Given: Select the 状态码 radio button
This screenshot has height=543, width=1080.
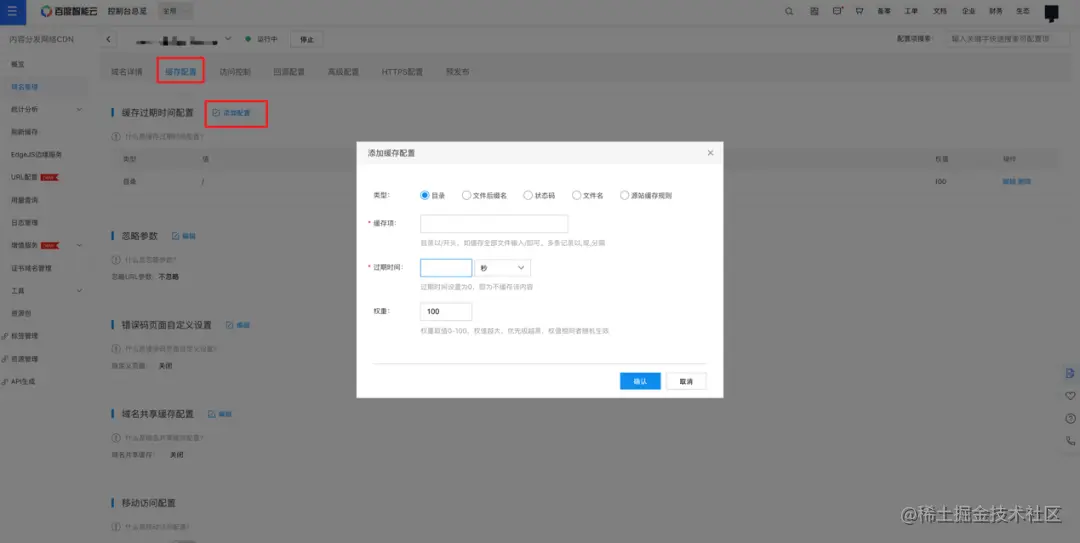Looking at the screenshot, I should point(528,196).
